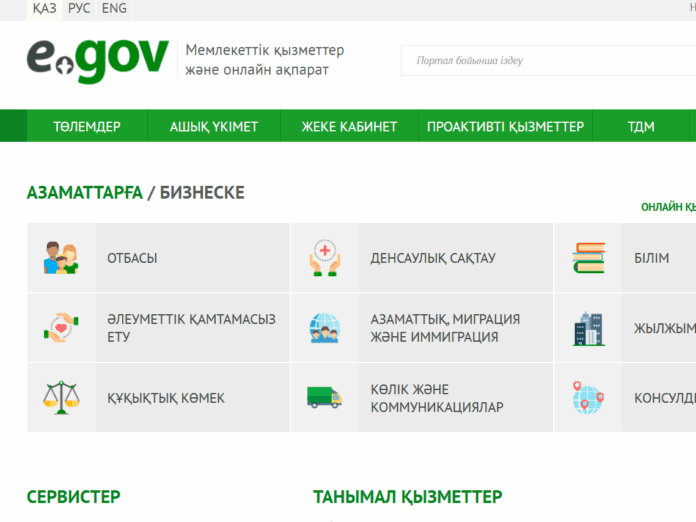
Task: Click the family icon beside Отбасы
Action: point(61,258)
